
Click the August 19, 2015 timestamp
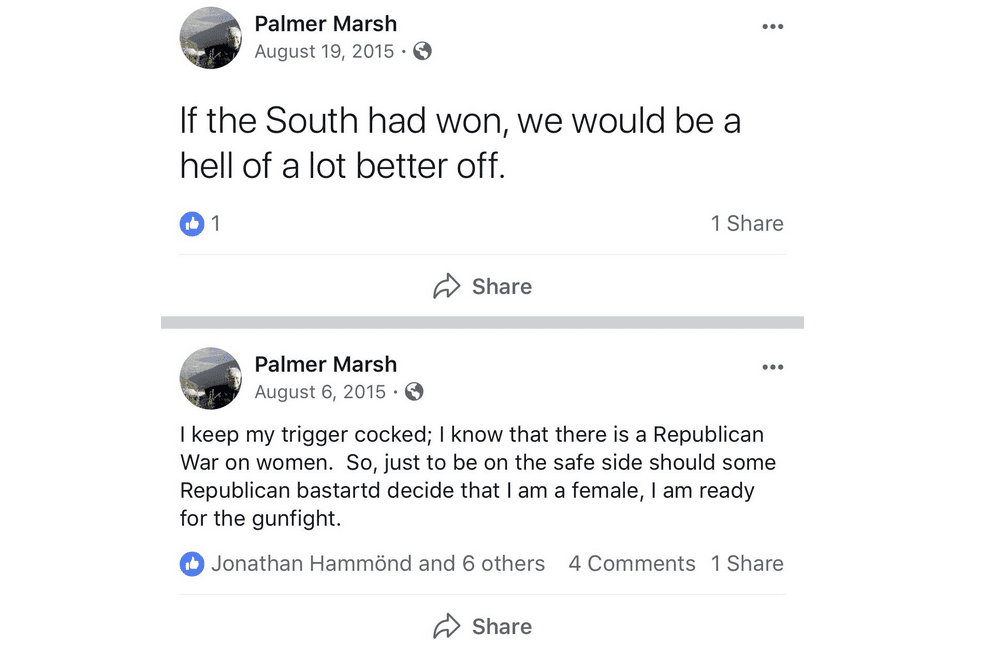(x=324, y=51)
